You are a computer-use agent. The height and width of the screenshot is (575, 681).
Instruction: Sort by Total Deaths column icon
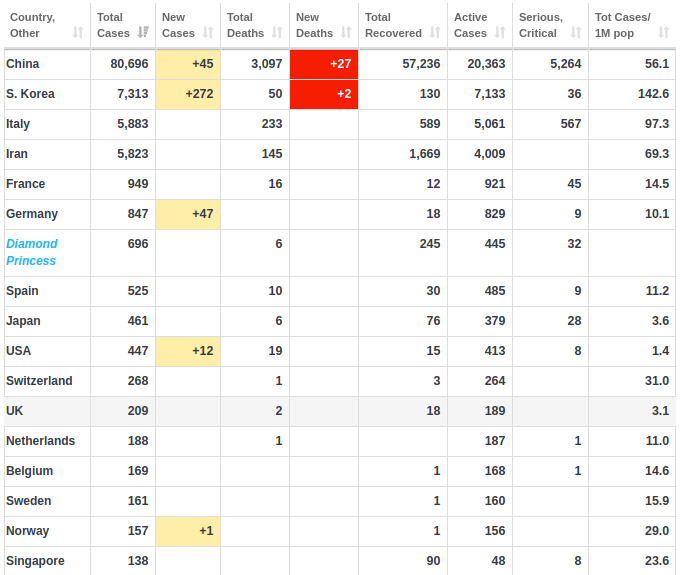point(277,33)
